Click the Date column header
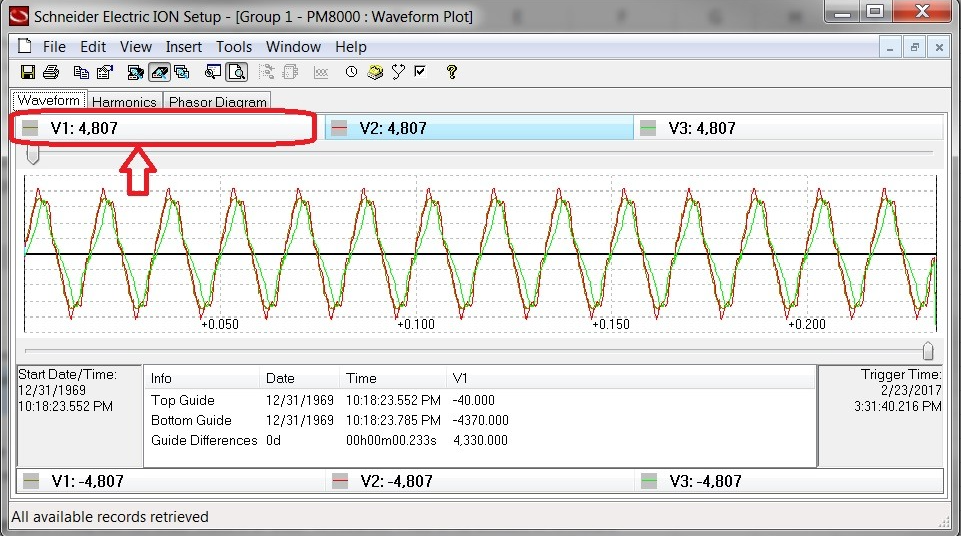The image size is (963, 536). 299,378
